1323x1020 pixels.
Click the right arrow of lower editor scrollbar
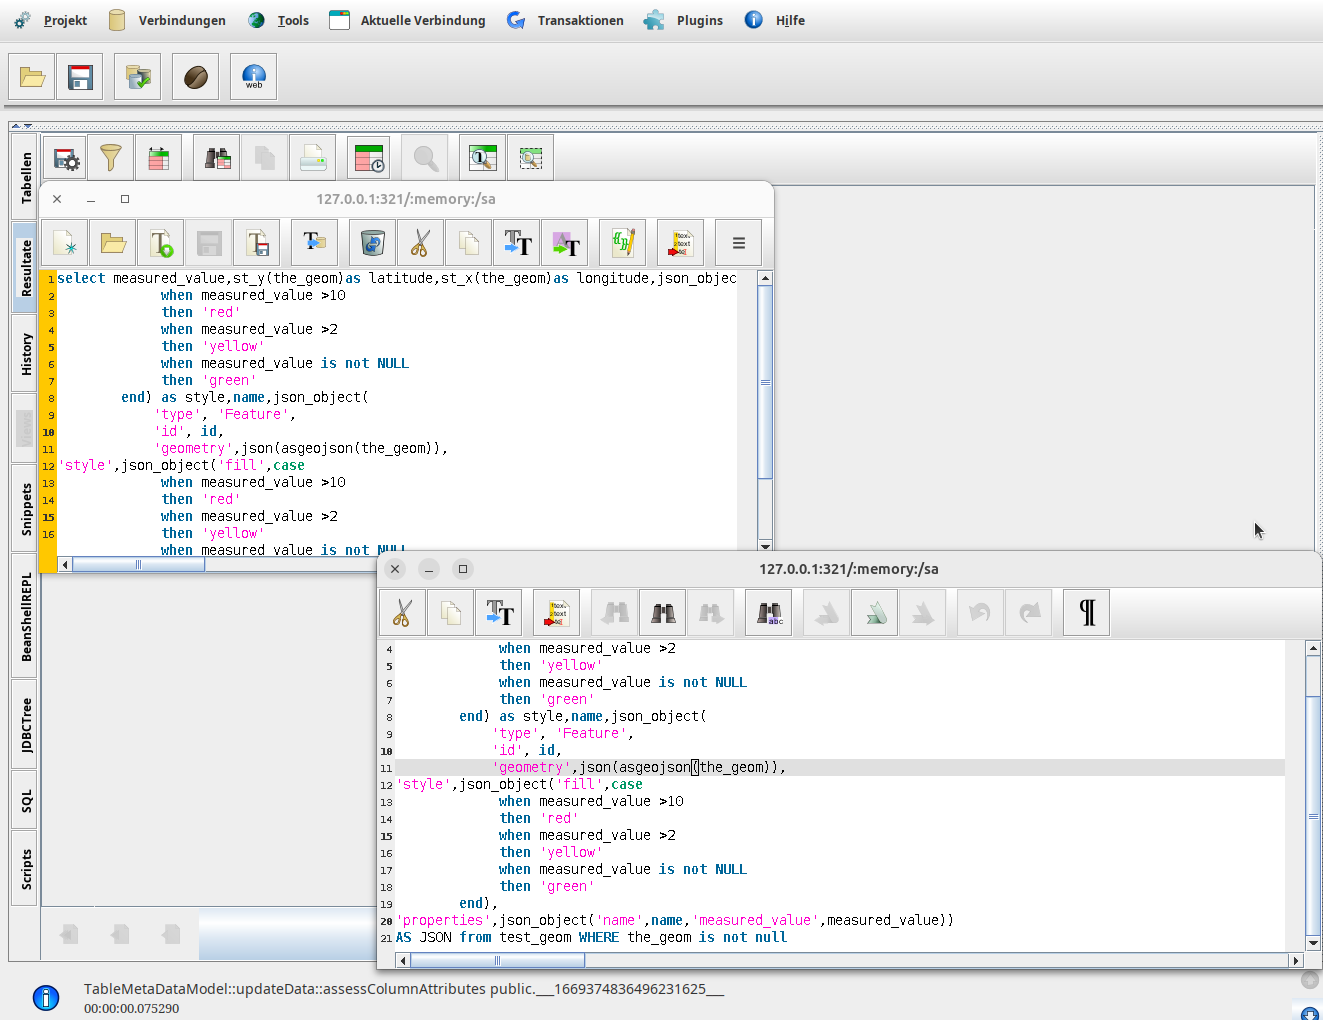pyautogui.click(x=1296, y=960)
